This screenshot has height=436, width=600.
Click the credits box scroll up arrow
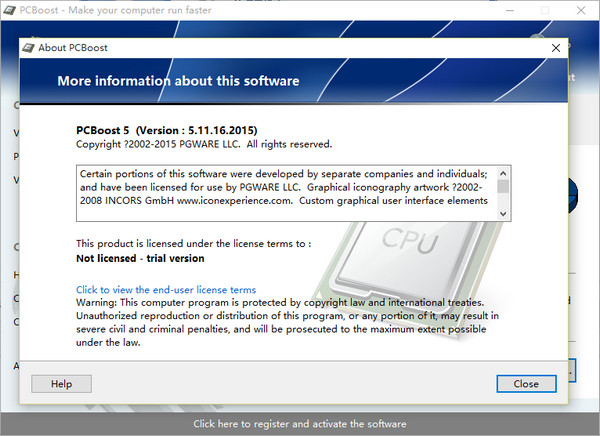(x=503, y=173)
